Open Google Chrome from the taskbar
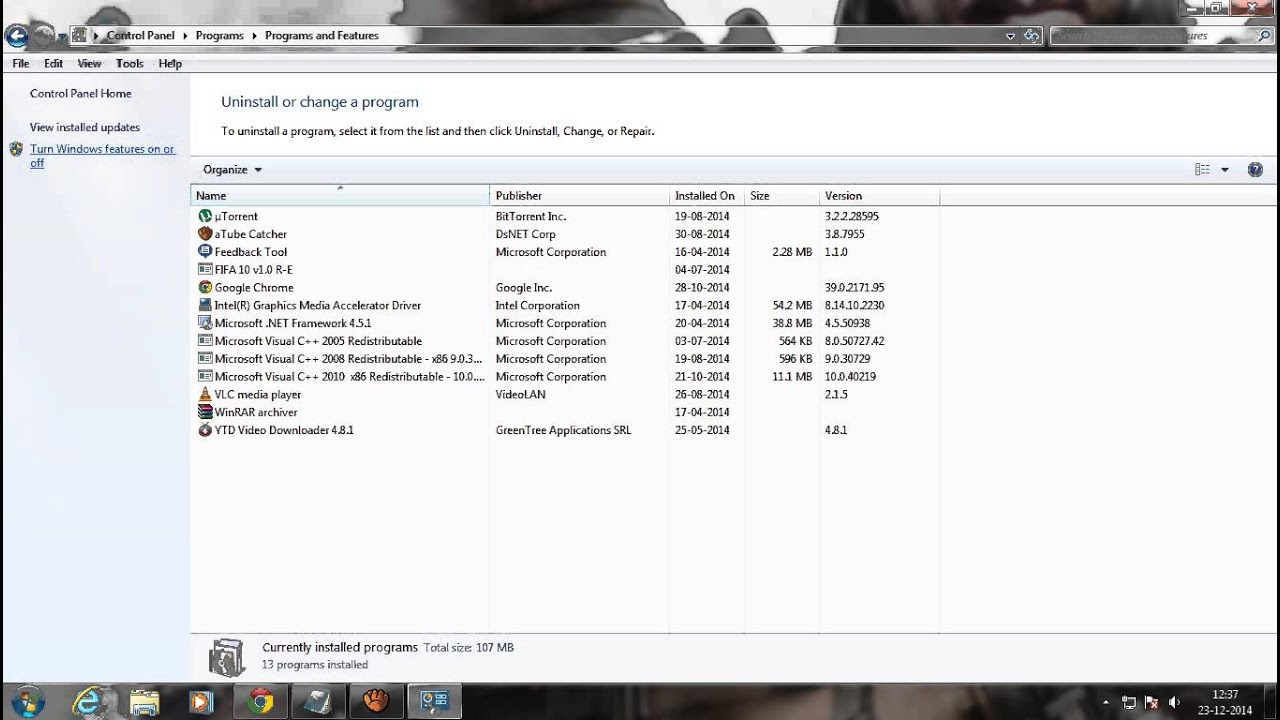Image resolution: width=1280 pixels, height=720 pixels. point(261,702)
